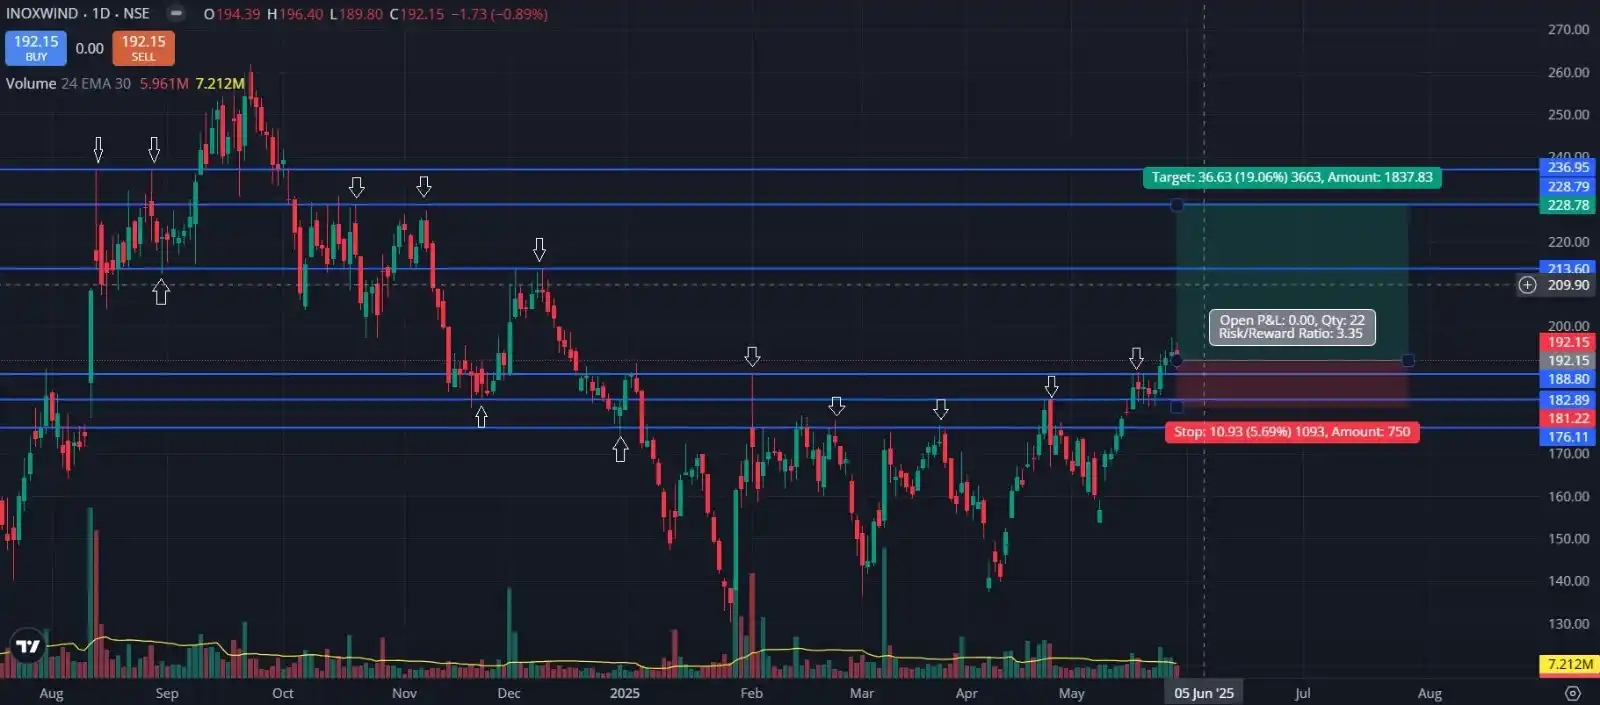Click the TradingView logo badge

(28, 647)
